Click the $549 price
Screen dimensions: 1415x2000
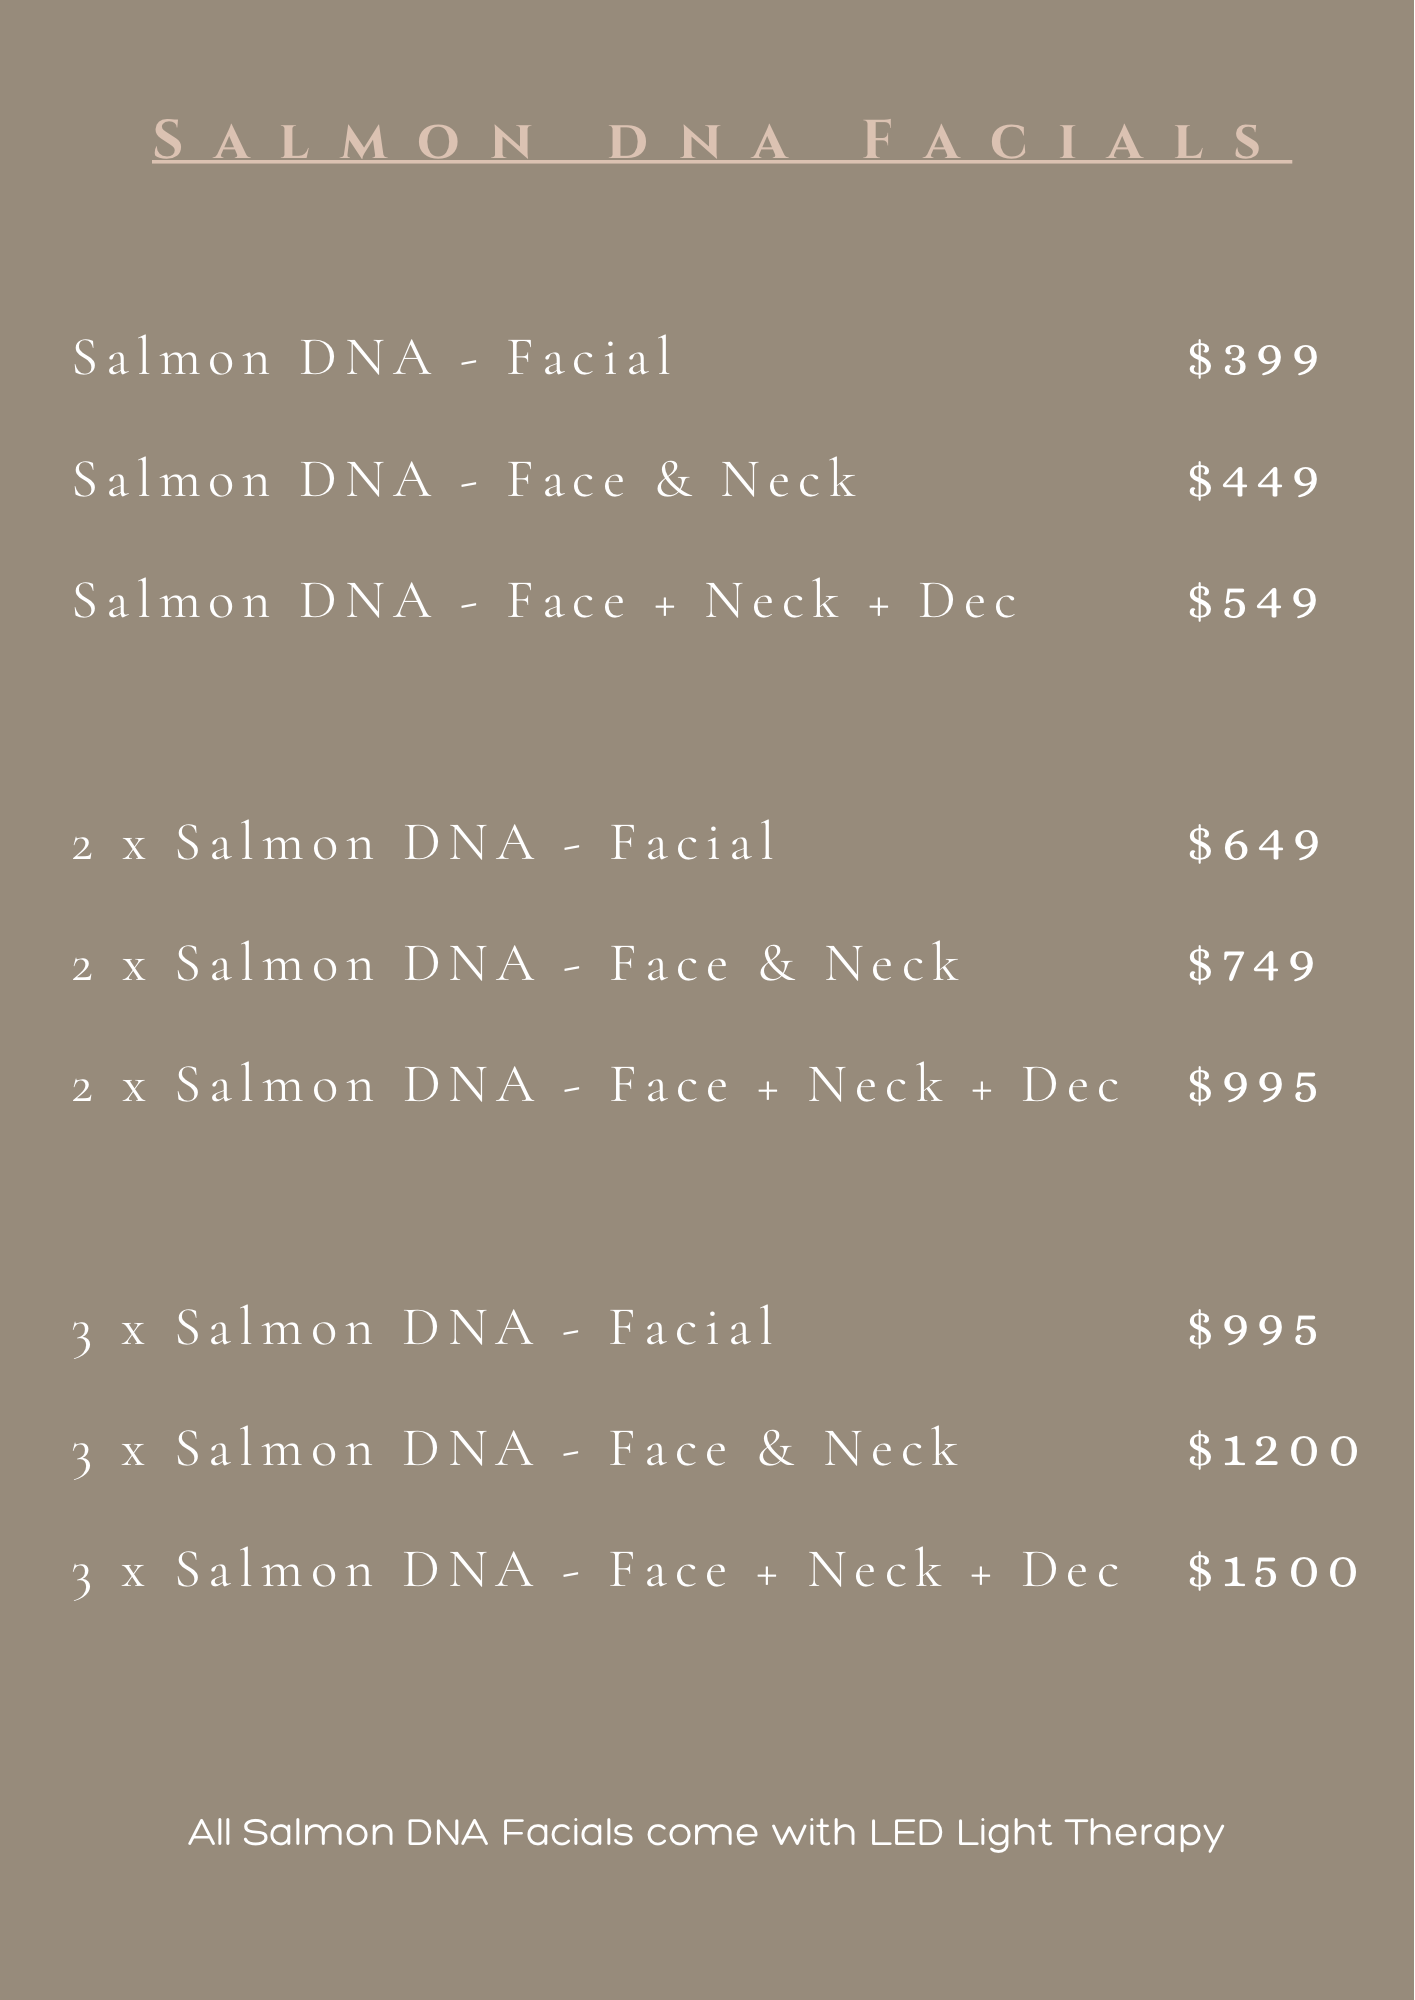point(1254,603)
